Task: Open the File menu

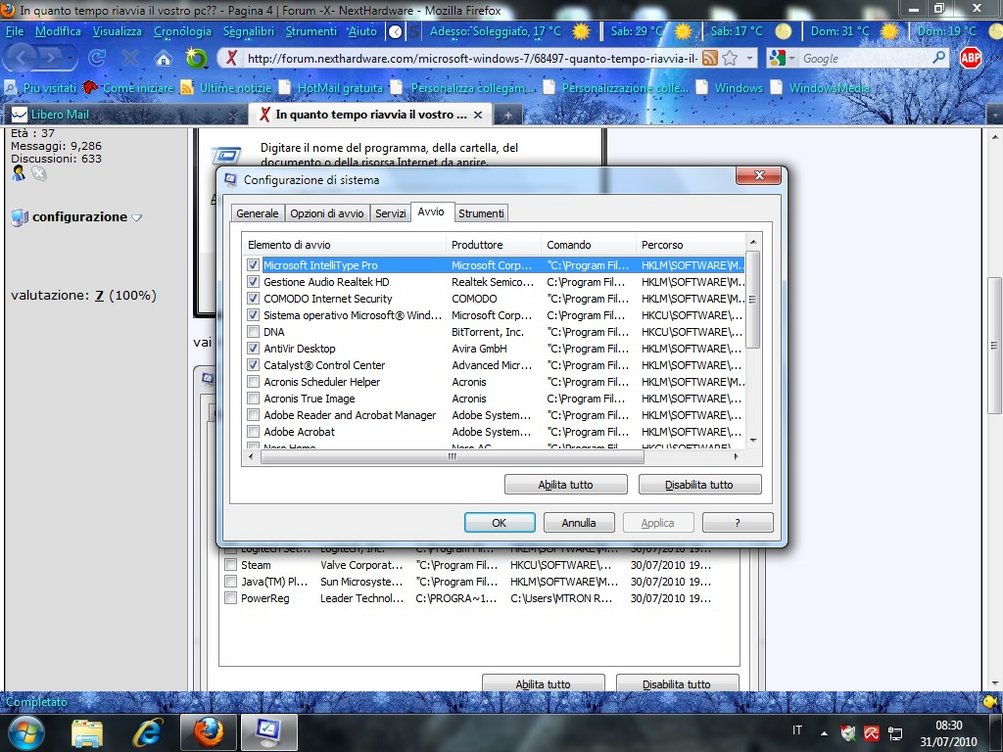Action: 14,31
